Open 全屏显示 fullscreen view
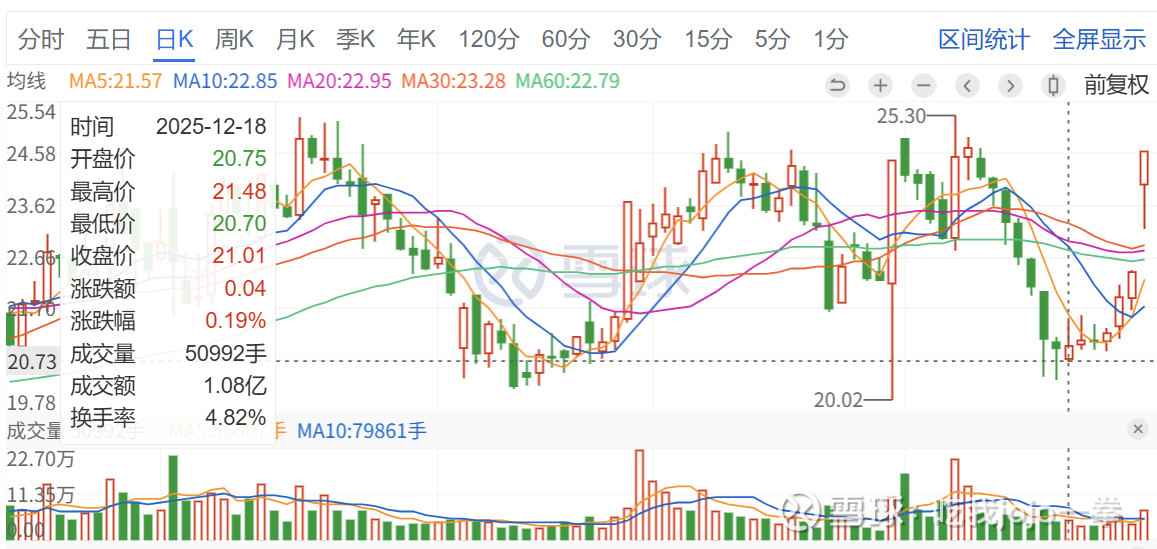The image size is (1157, 549). (1099, 39)
